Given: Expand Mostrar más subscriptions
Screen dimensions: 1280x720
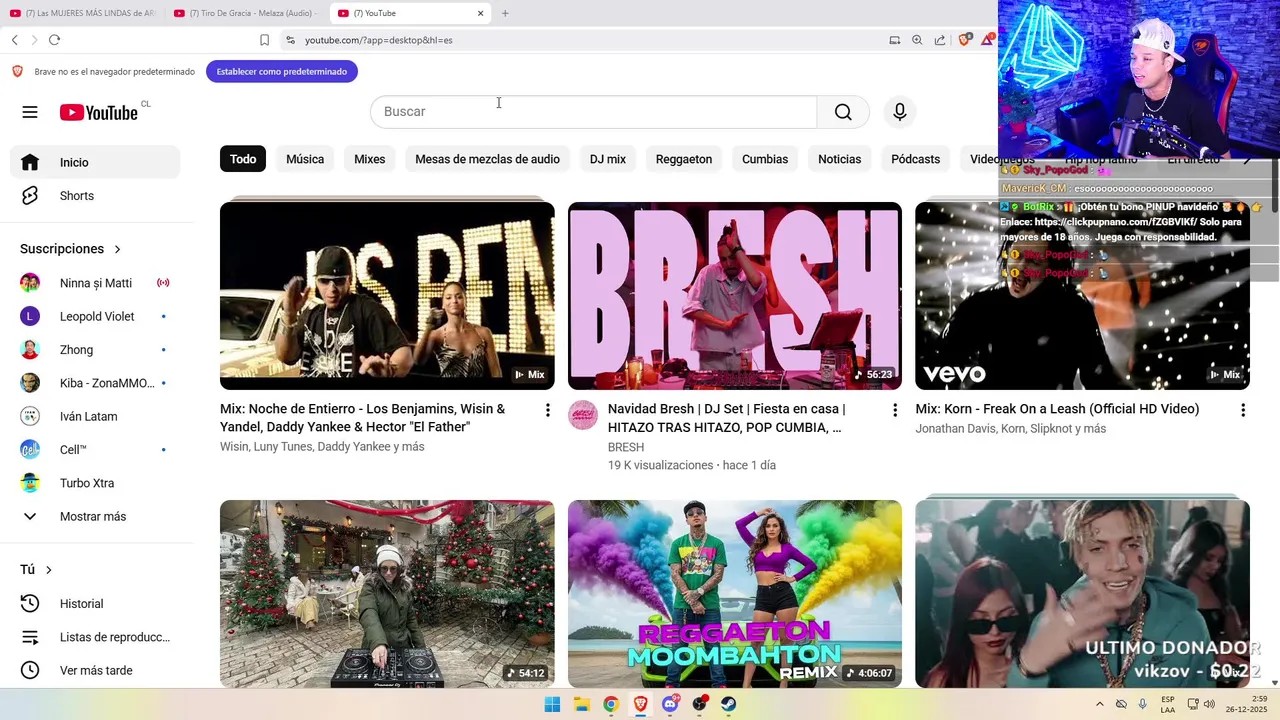Looking at the screenshot, I should pos(95,517).
